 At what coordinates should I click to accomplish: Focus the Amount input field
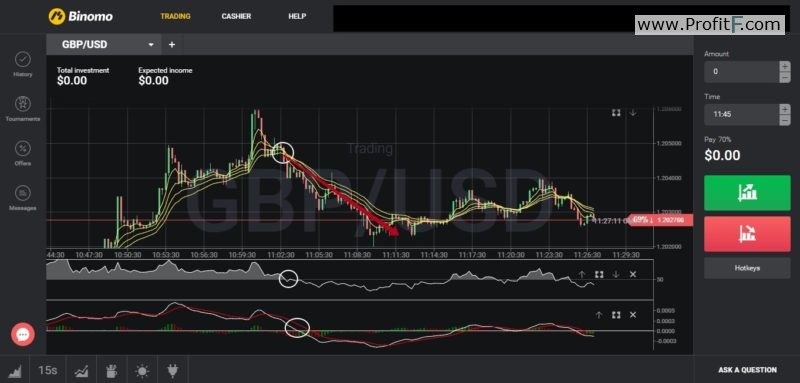[741, 72]
